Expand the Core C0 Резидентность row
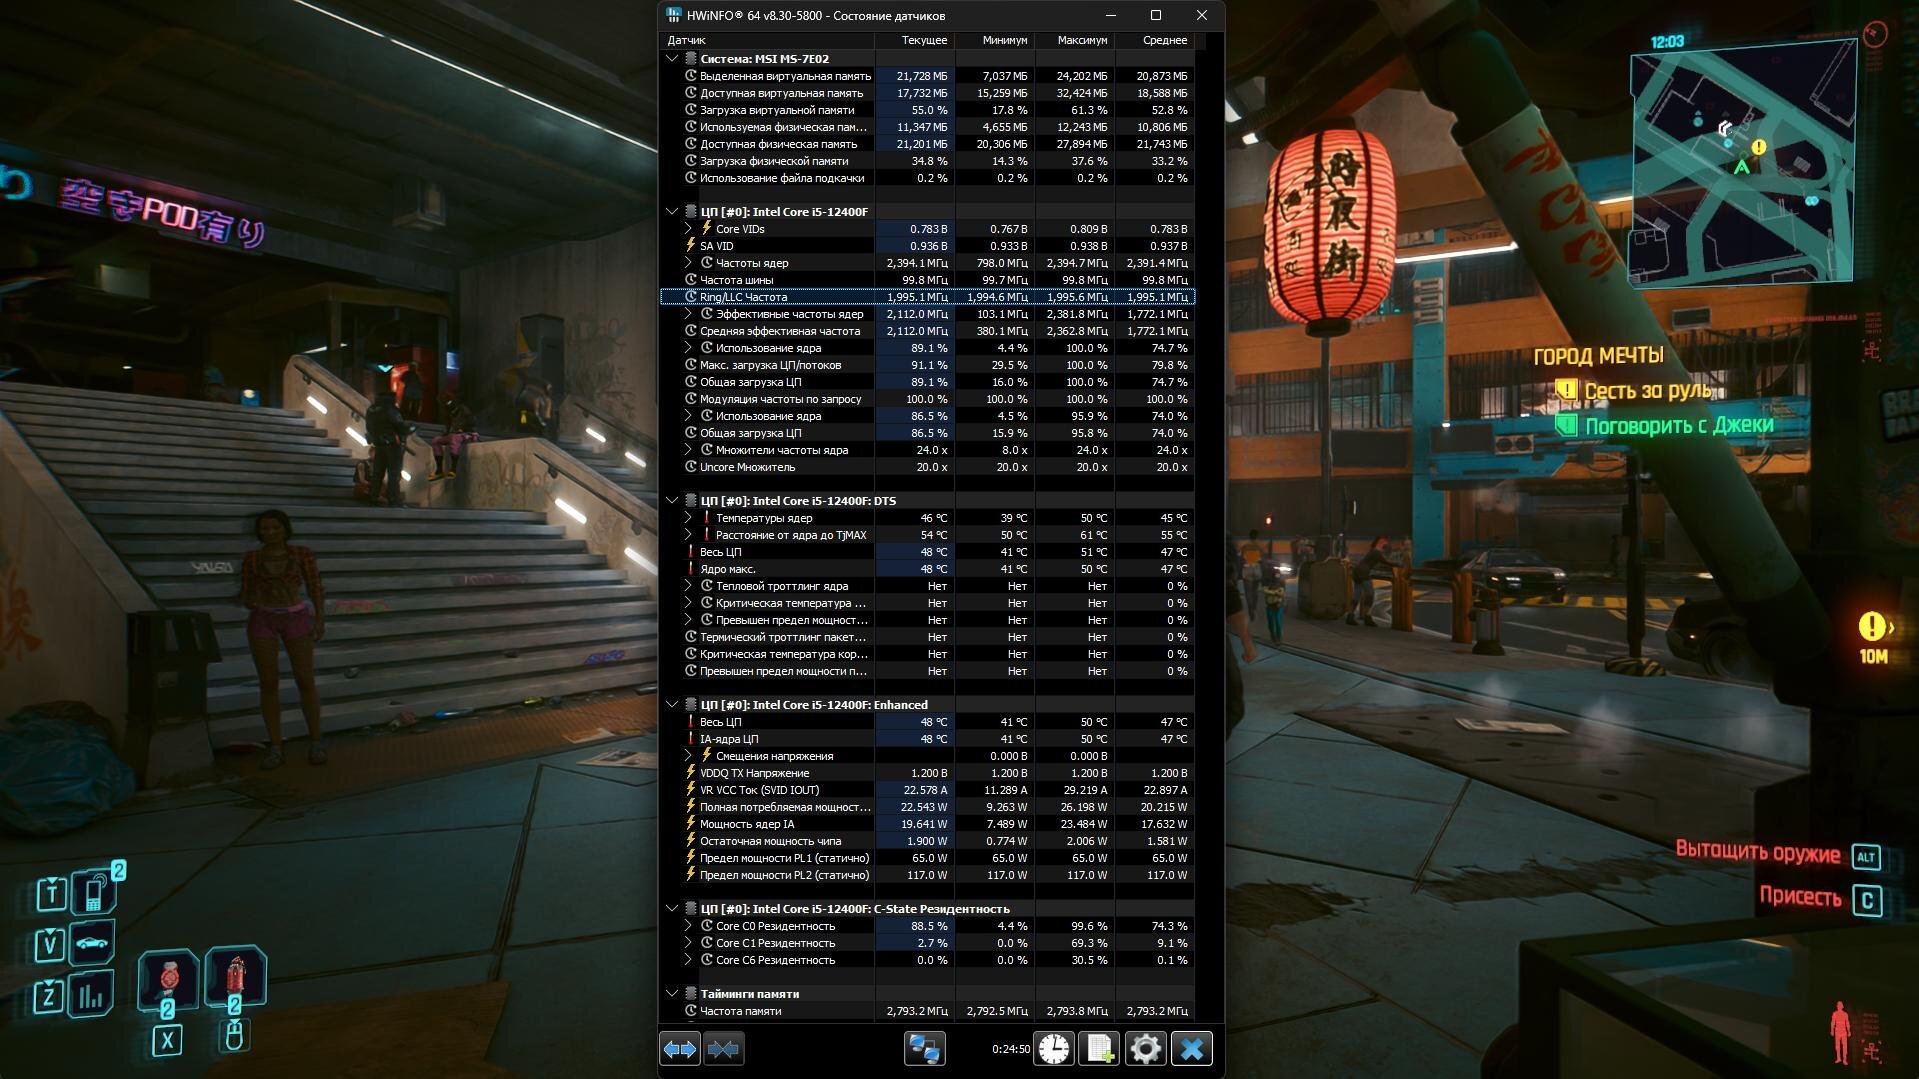 click(x=688, y=926)
